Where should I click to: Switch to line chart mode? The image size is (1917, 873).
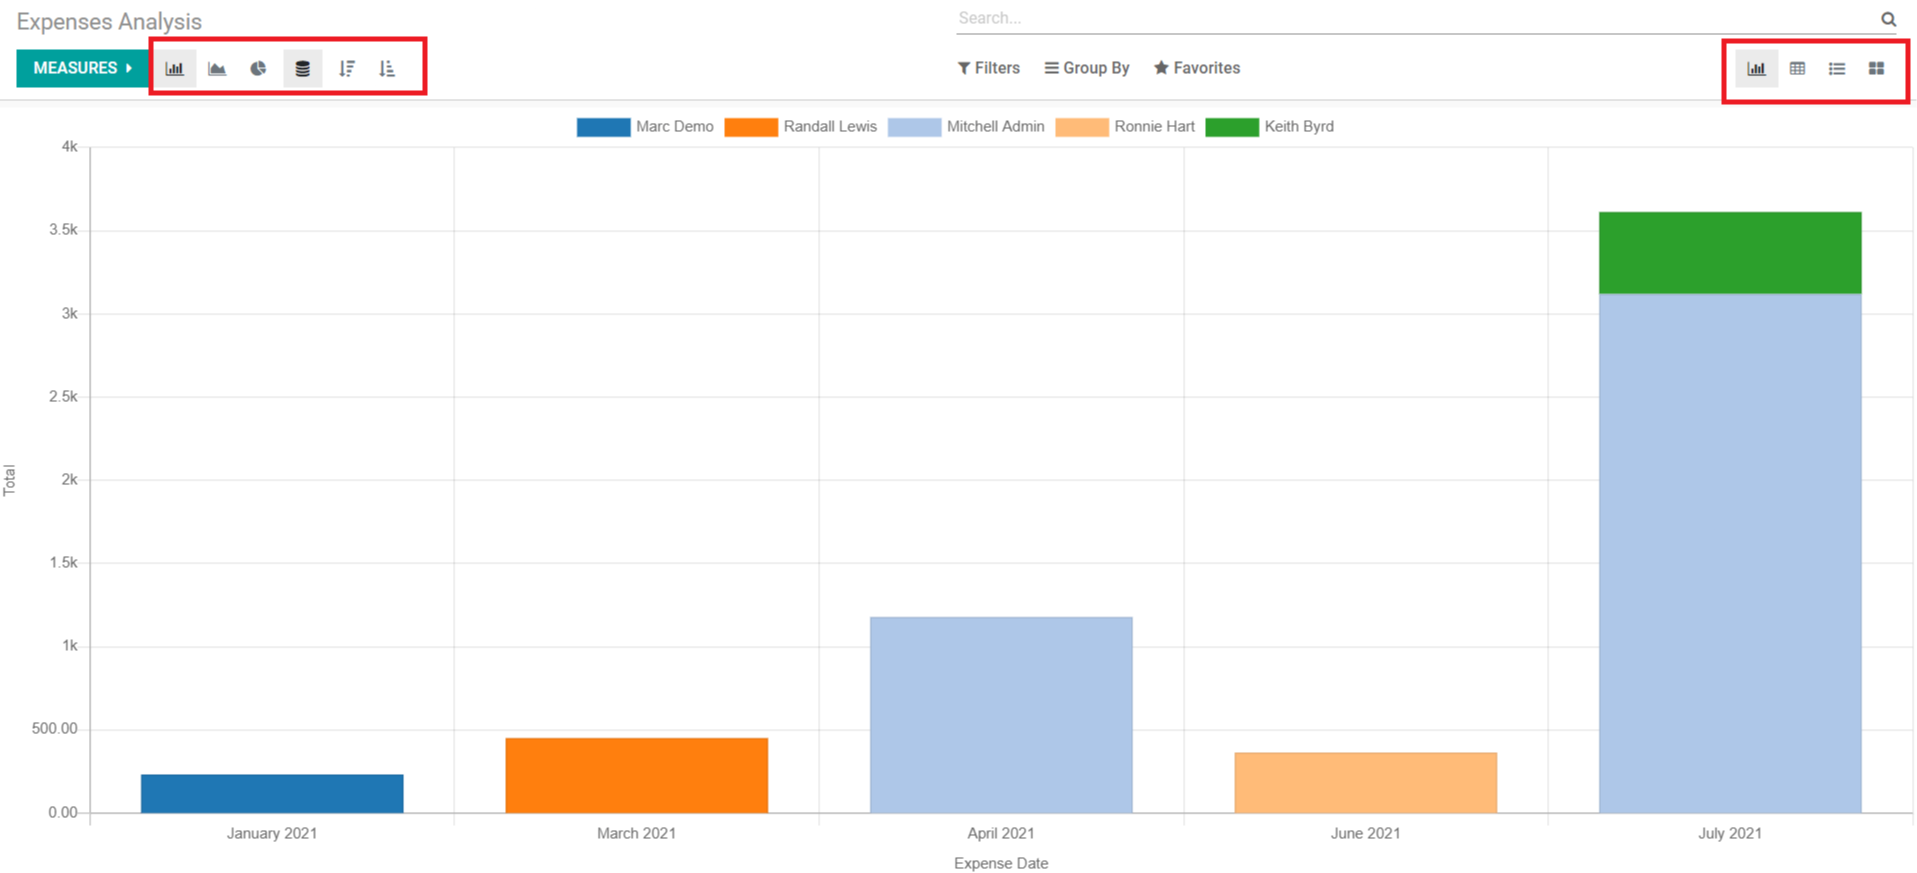point(217,68)
